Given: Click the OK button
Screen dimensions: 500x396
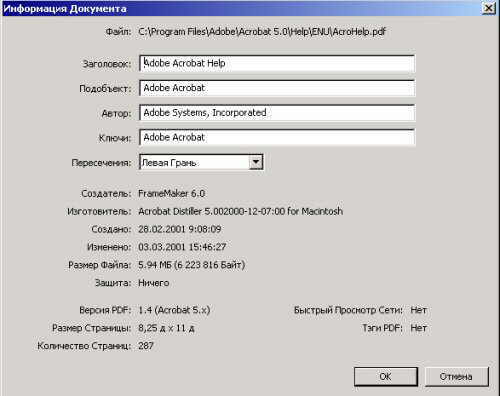Looking at the screenshot, I should [386, 377].
